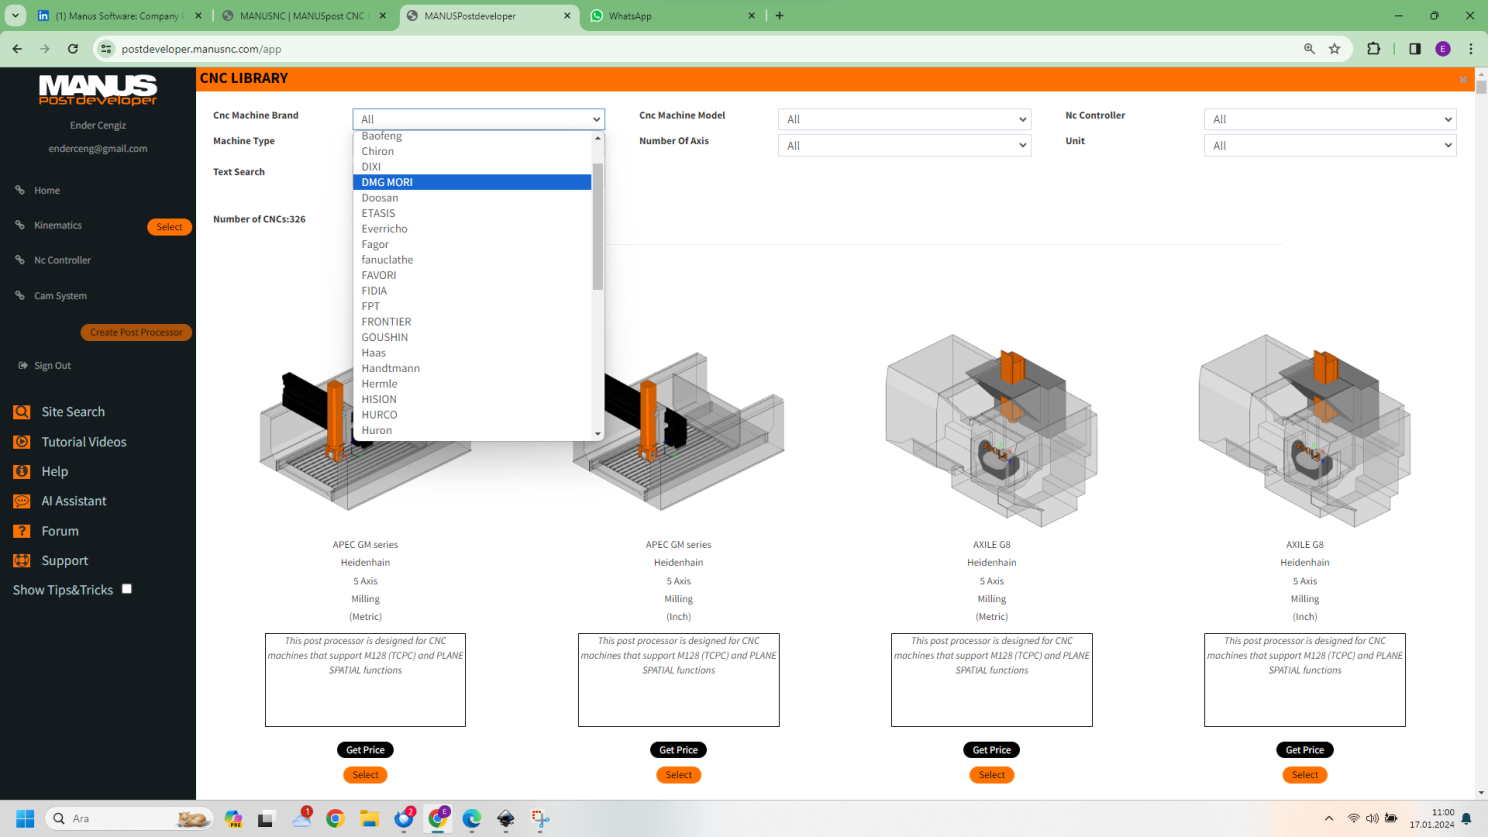The width and height of the screenshot is (1488, 837).
Task: Choose Haas from the brand list
Action: point(374,353)
